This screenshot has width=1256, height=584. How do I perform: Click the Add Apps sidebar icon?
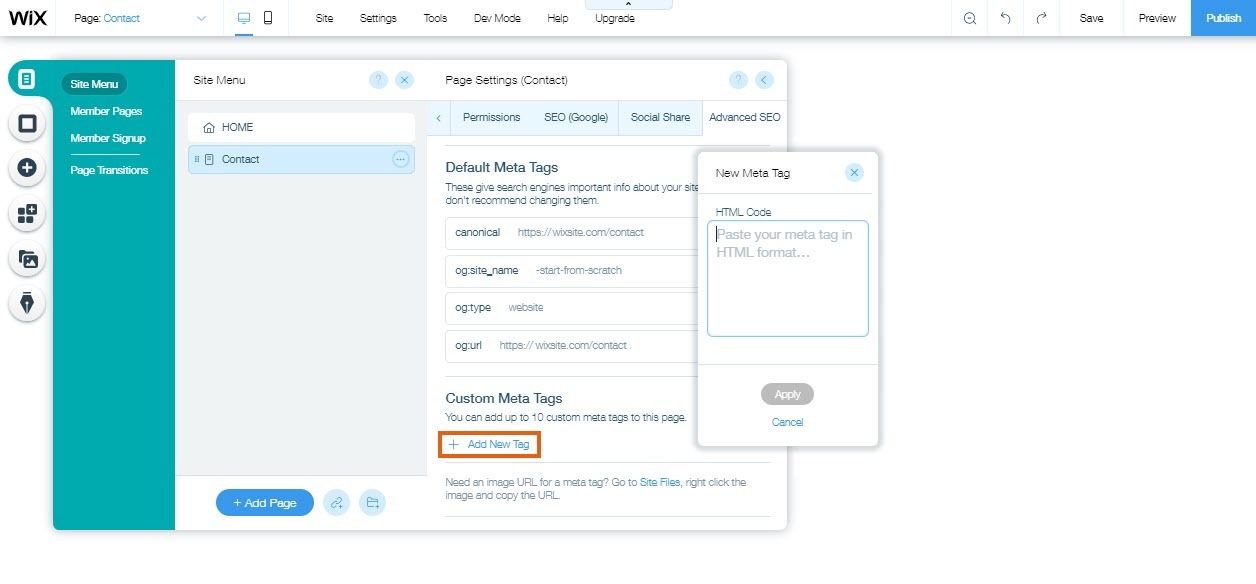[27, 213]
